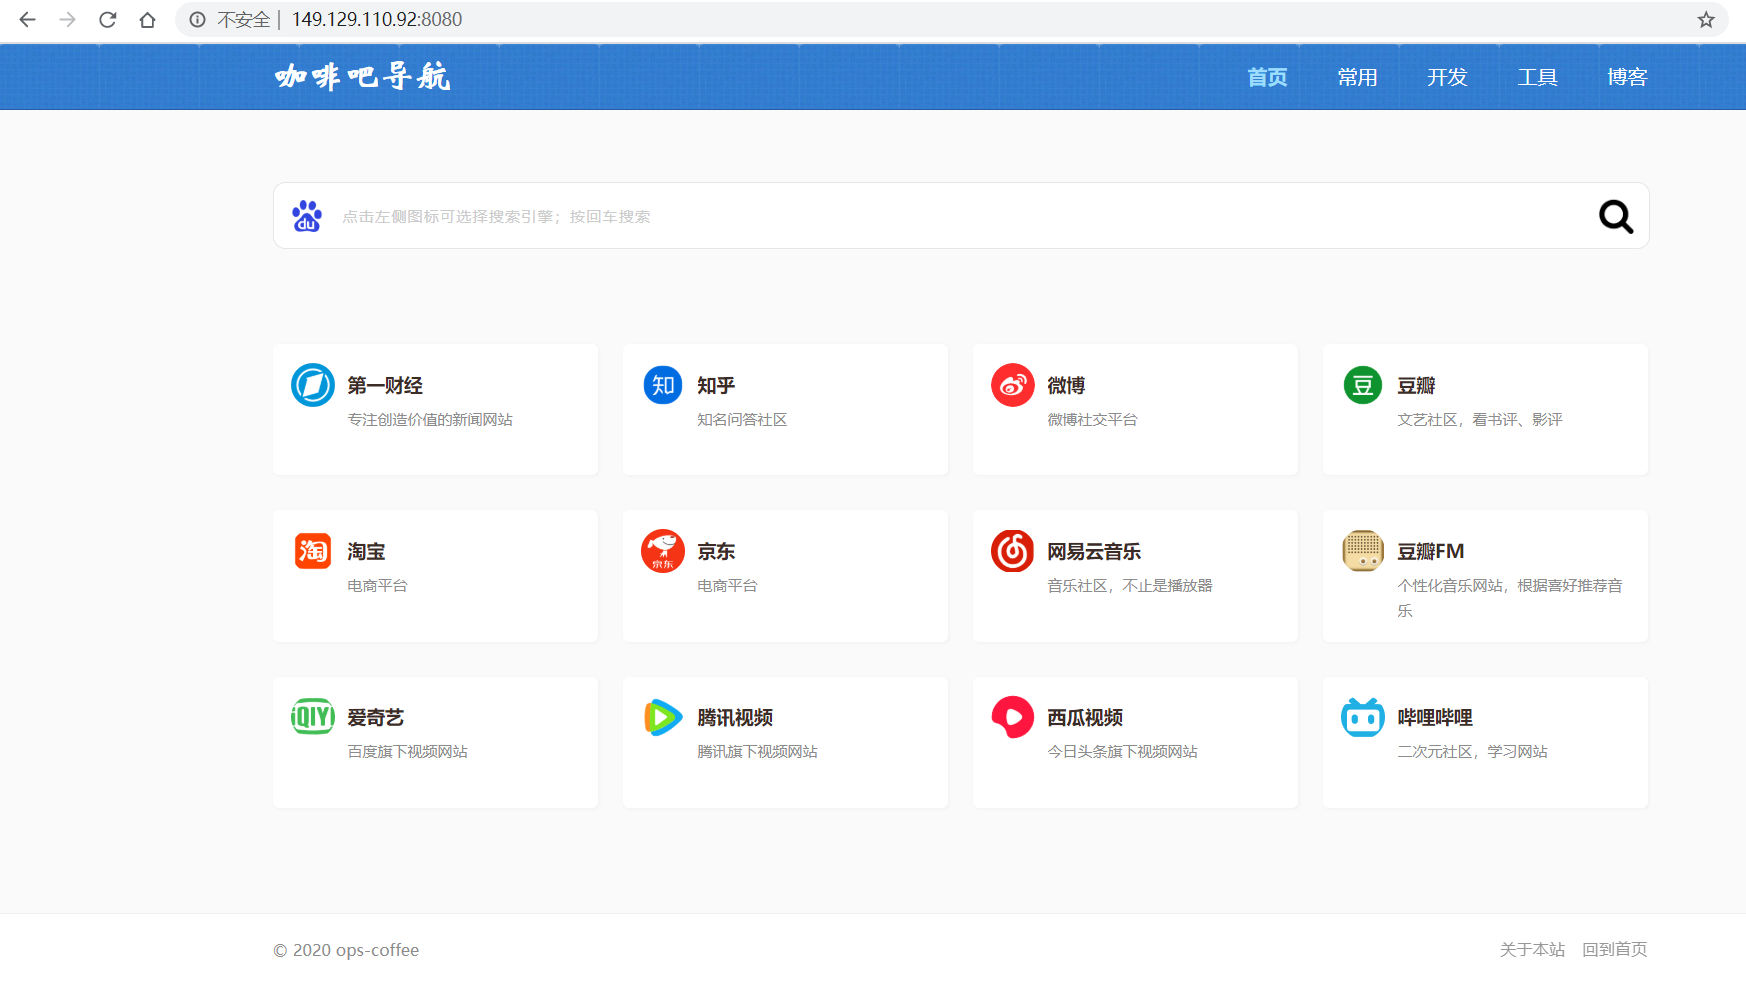
Task: Open the 哔哩哔哩 title link
Action: (x=1435, y=717)
